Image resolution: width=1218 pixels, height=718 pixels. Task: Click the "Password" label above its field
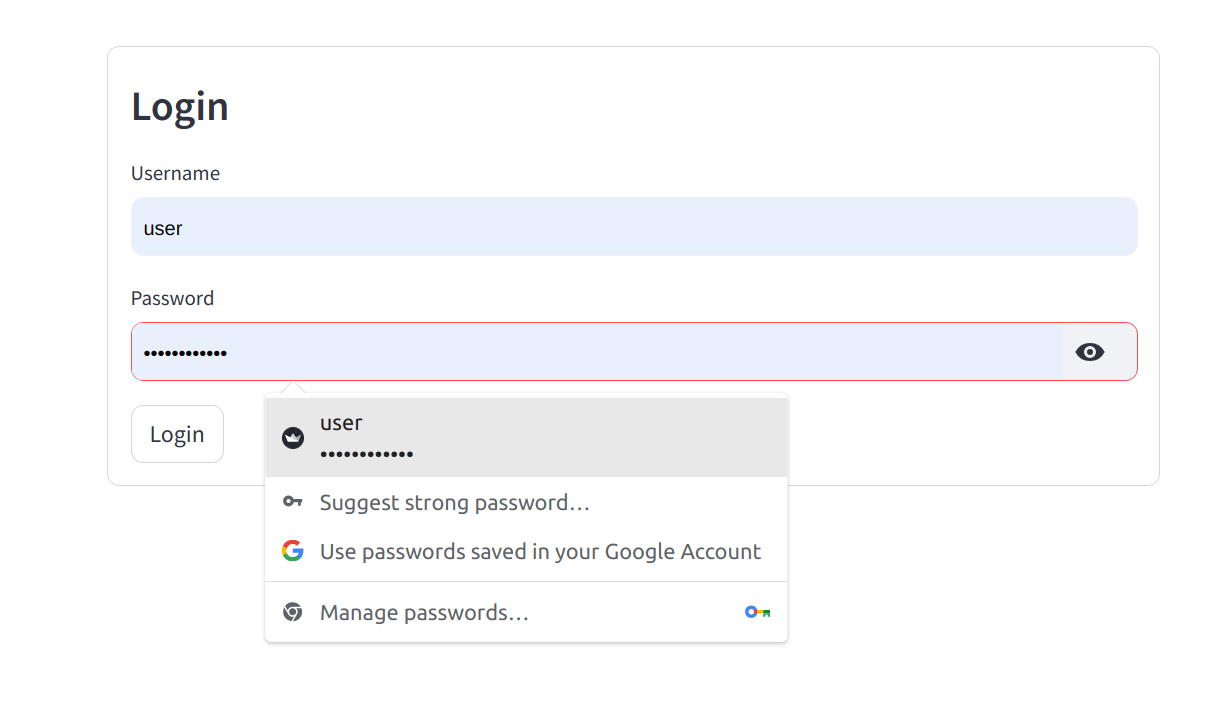pos(172,298)
